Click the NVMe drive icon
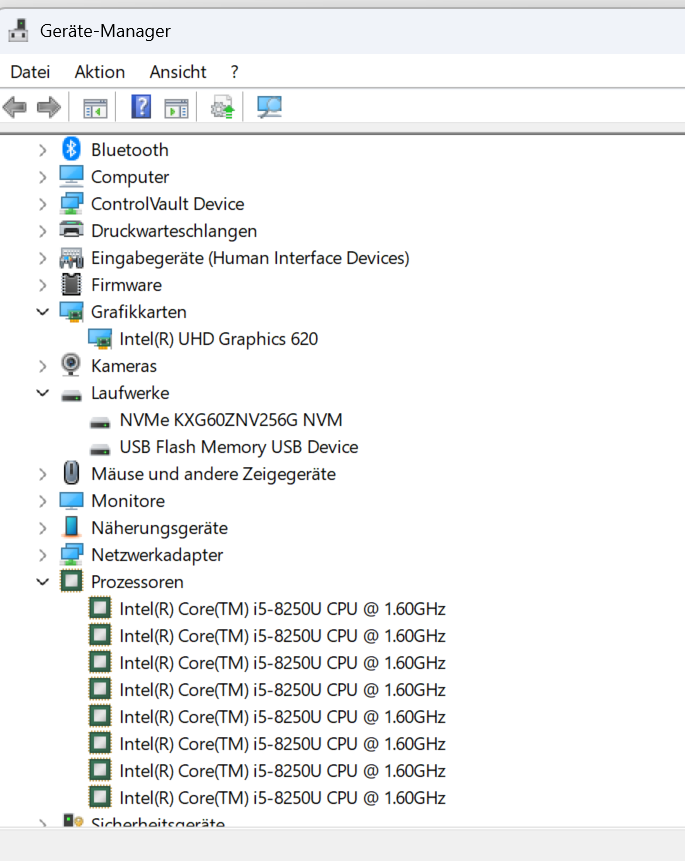Viewport: 685px width, 861px height. pos(100,422)
